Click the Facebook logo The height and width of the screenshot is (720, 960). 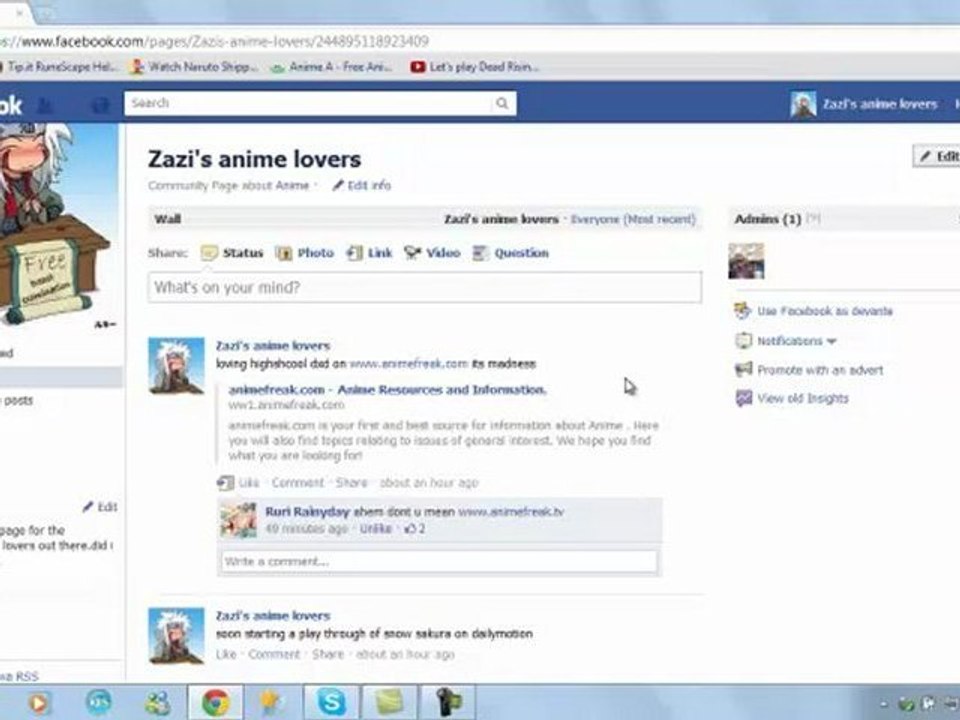11,105
